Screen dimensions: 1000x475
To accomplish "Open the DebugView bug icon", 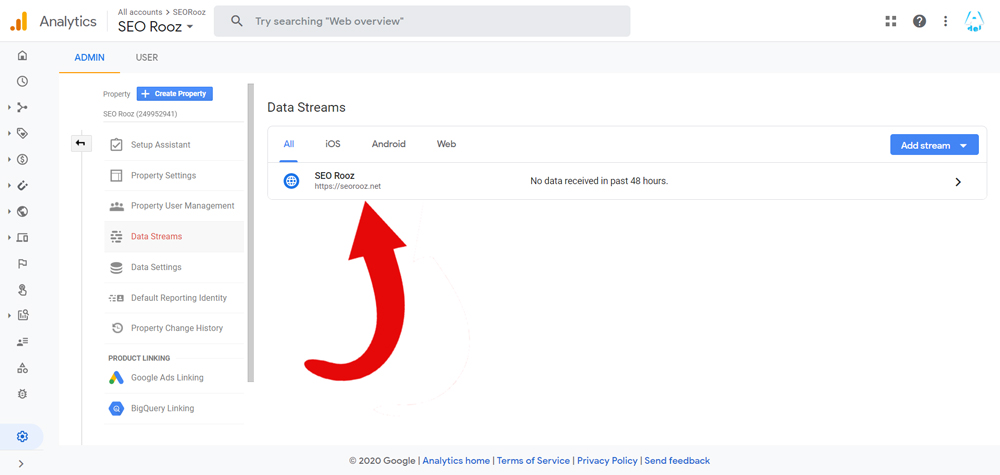I will tap(22, 394).
